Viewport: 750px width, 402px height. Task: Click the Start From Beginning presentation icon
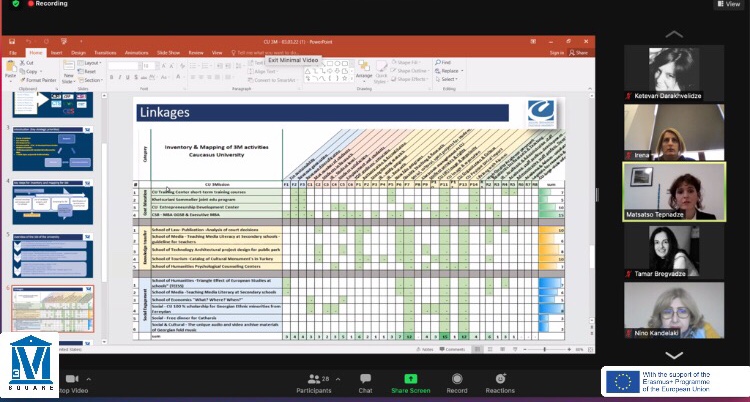pyautogui.click(x=64, y=42)
